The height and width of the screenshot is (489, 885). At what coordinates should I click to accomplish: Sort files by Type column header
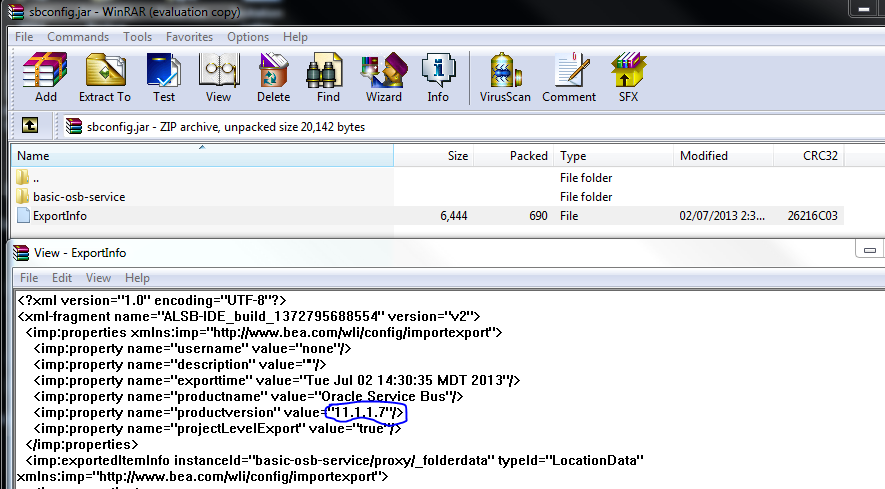pos(613,156)
